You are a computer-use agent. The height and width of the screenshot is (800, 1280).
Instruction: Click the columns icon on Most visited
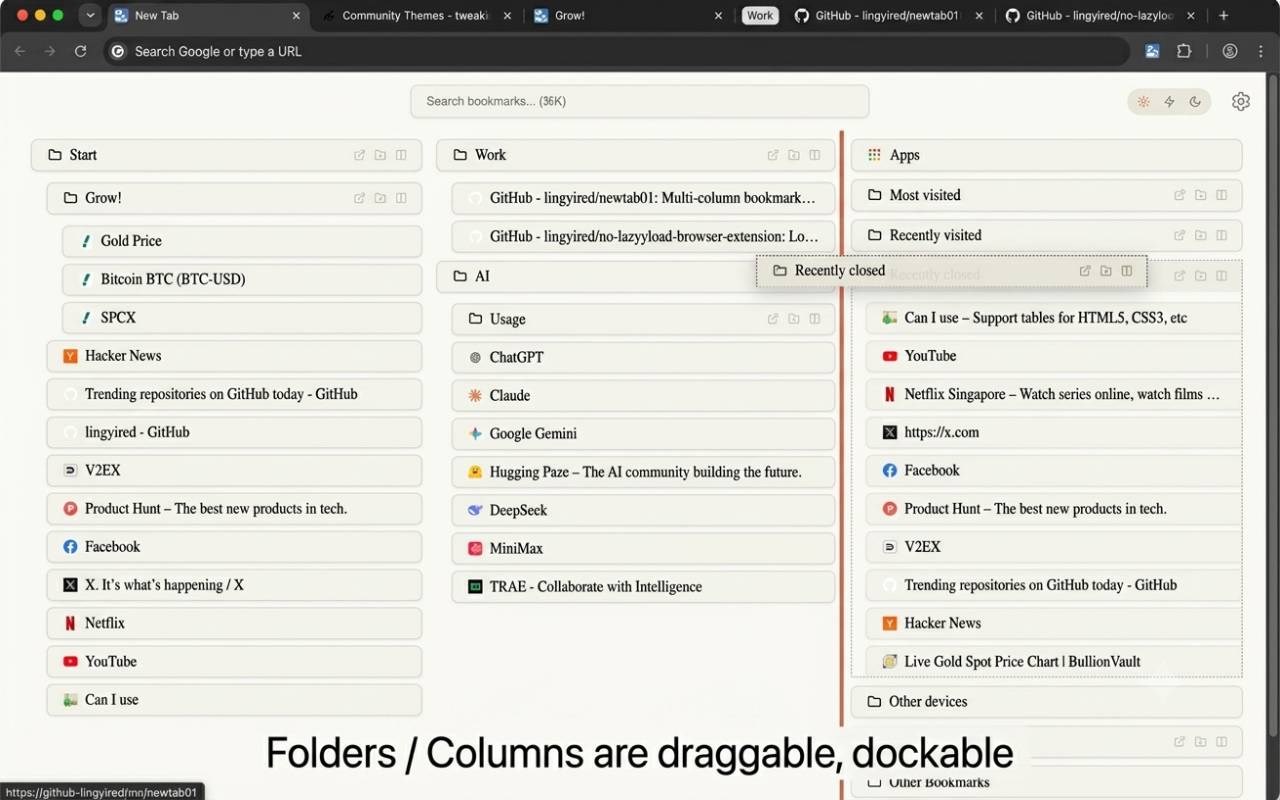pos(1222,195)
